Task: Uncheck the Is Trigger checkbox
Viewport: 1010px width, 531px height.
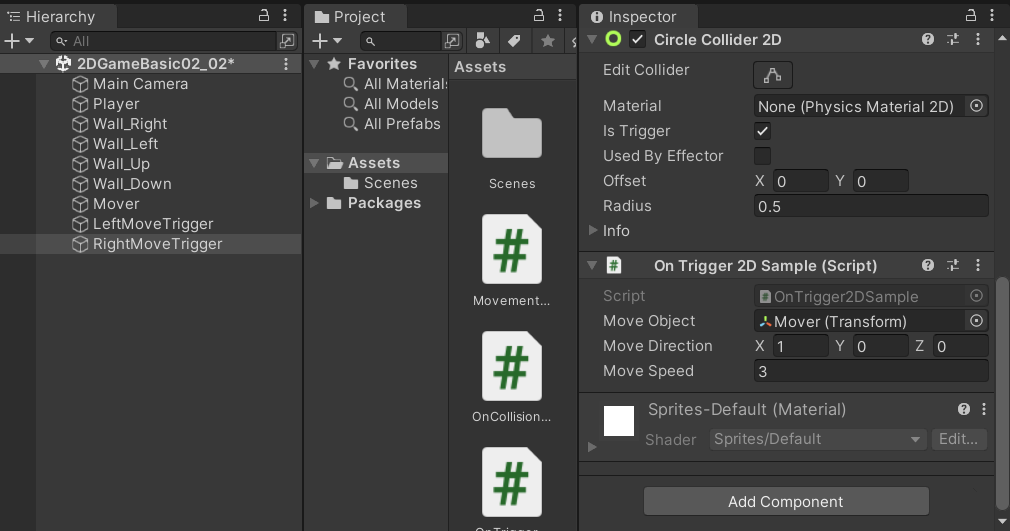Action: coord(762,131)
